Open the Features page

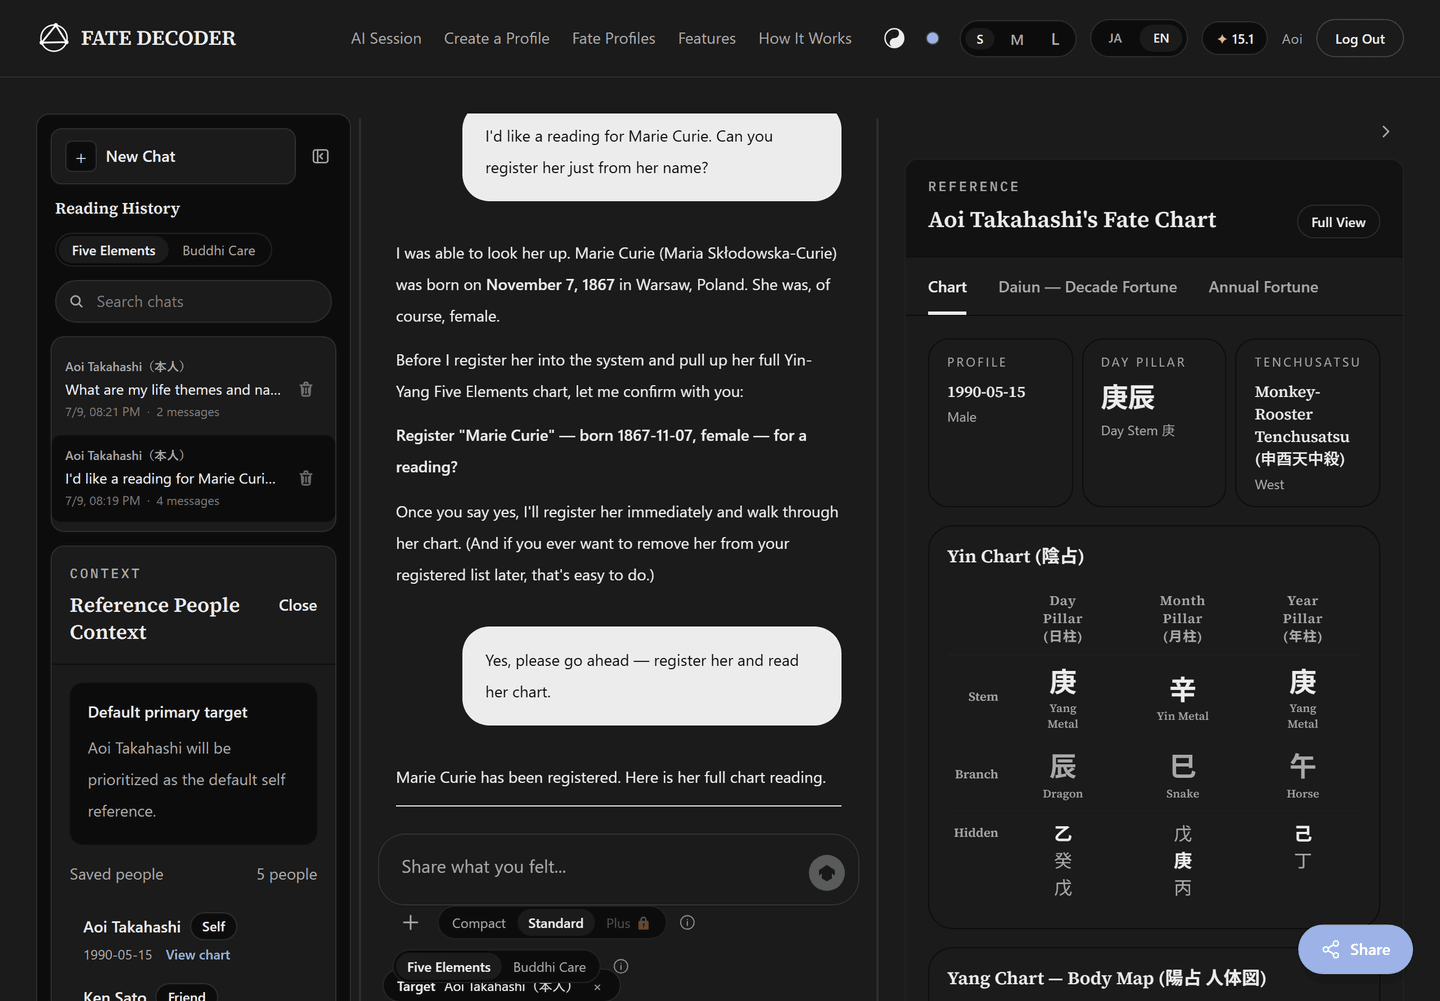(x=707, y=38)
